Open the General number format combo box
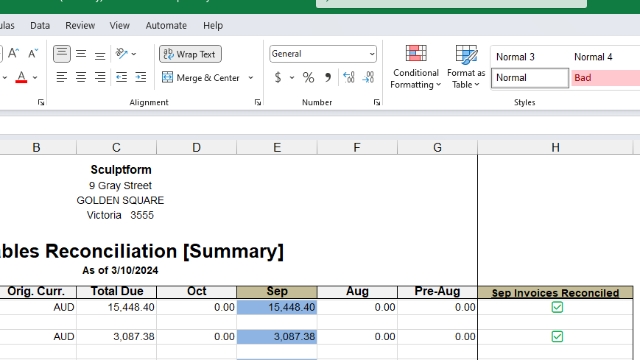This screenshot has height=360, width=640. (x=322, y=54)
